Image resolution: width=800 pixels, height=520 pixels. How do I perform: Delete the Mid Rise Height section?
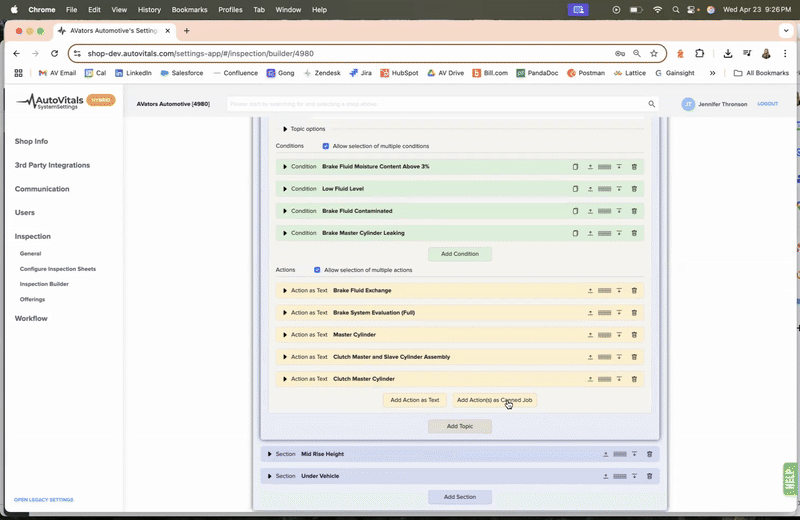tap(649, 454)
